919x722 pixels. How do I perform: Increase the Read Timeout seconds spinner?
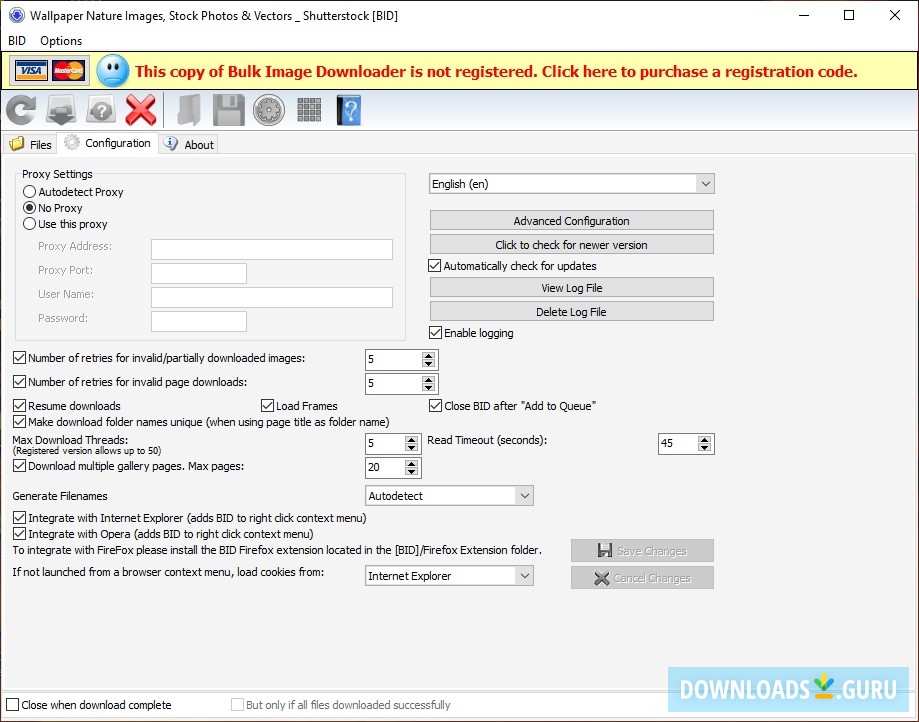pos(704,440)
